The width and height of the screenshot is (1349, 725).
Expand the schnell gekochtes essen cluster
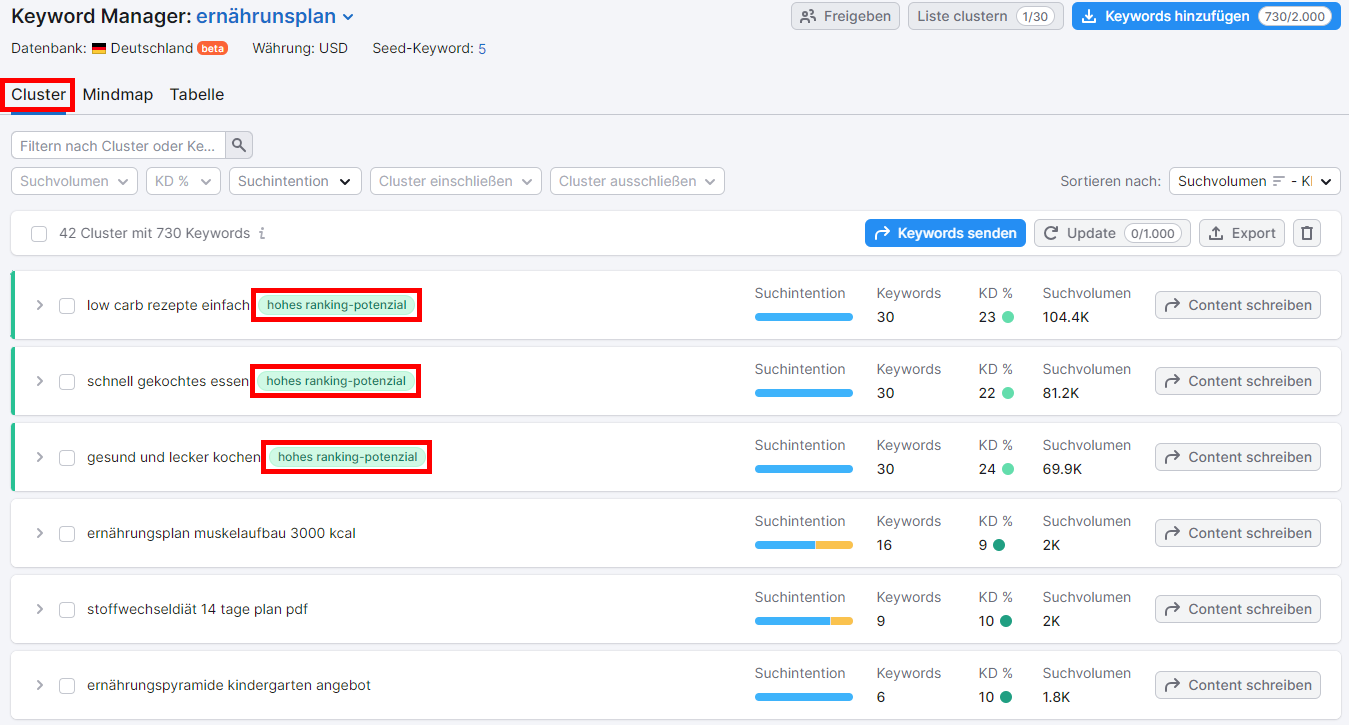coord(39,381)
